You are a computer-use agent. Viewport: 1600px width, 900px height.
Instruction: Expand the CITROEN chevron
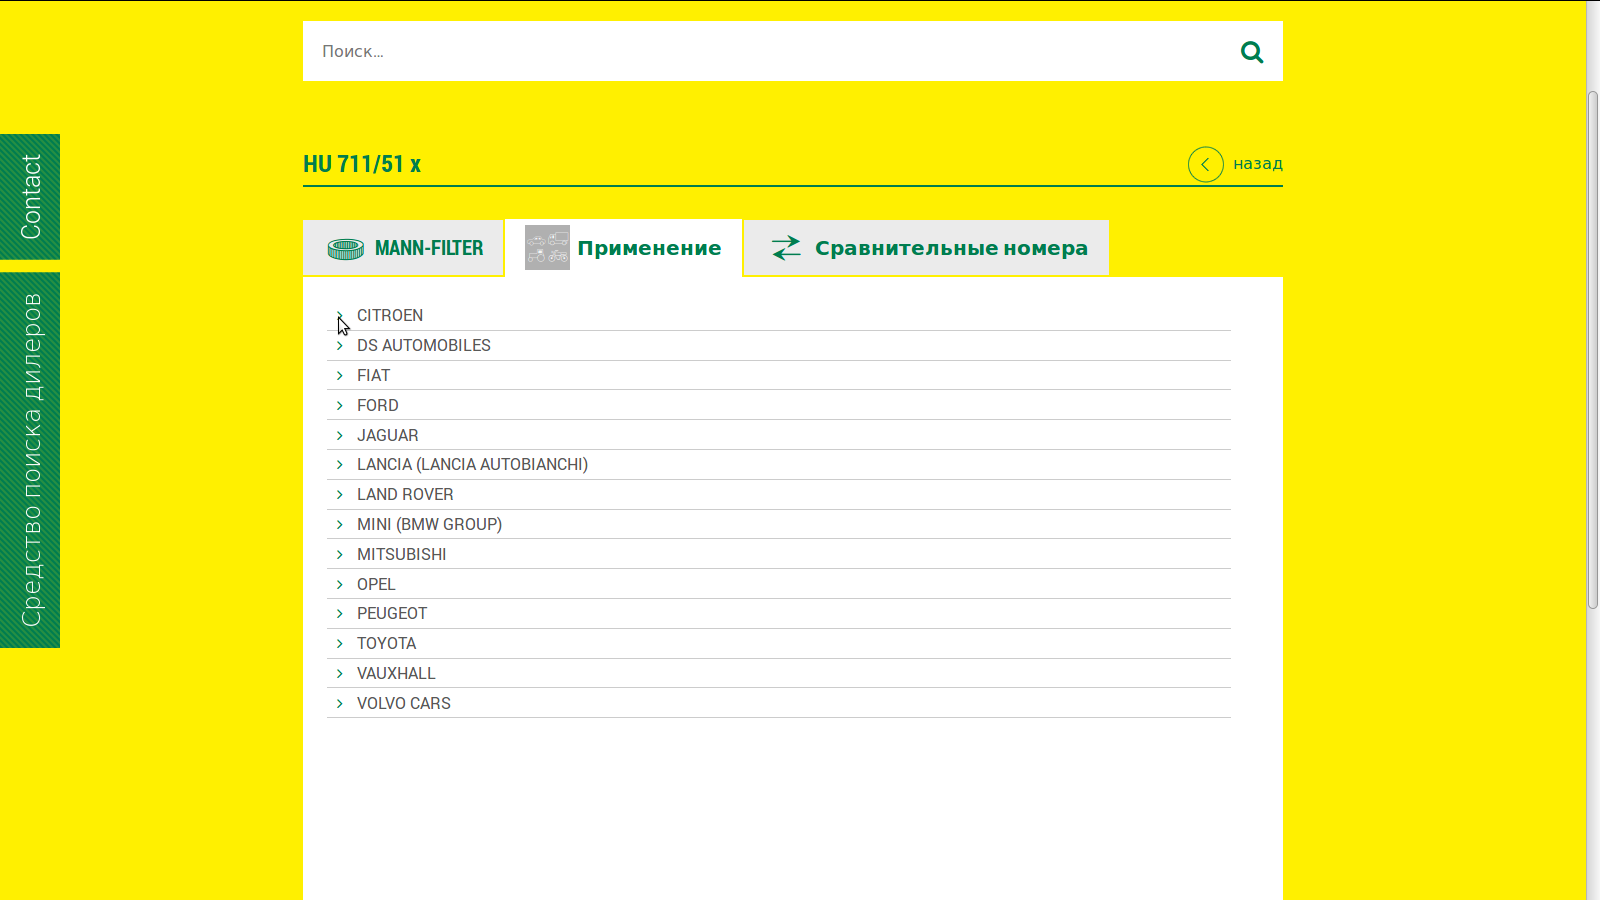click(340, 316)
